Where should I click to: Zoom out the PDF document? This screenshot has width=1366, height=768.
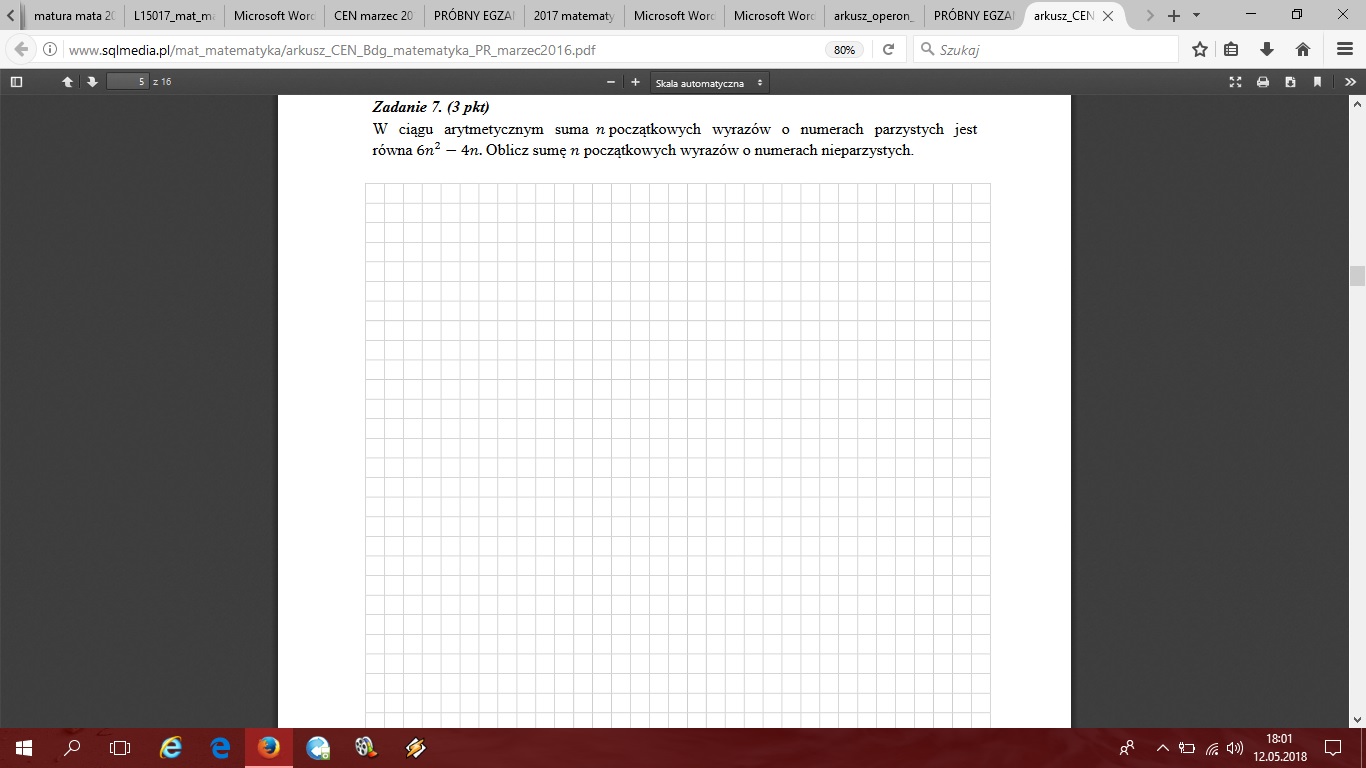(x=611, y=82)
